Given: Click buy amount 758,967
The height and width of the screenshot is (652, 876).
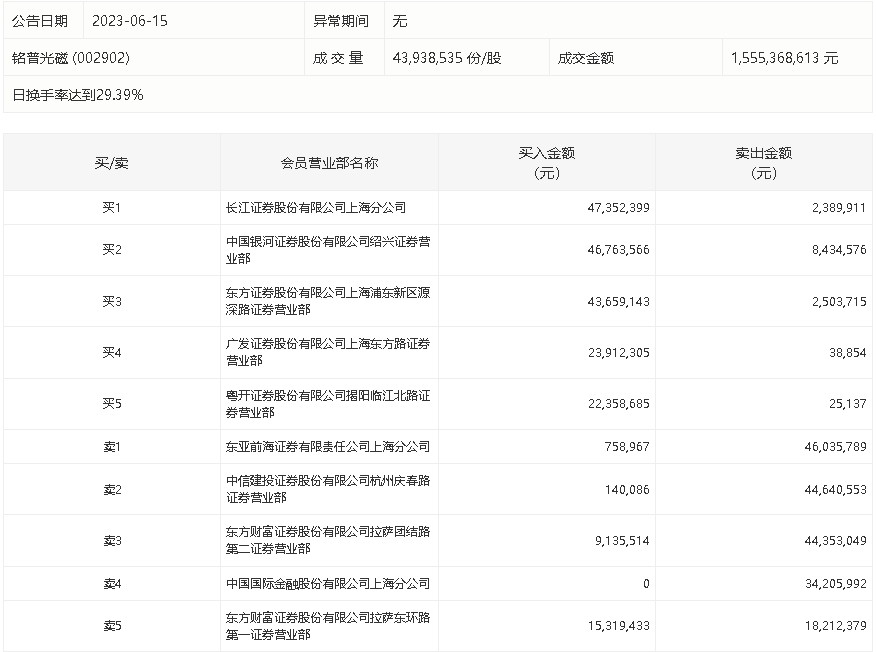Looking at the screenshot, I should (627, 447).
